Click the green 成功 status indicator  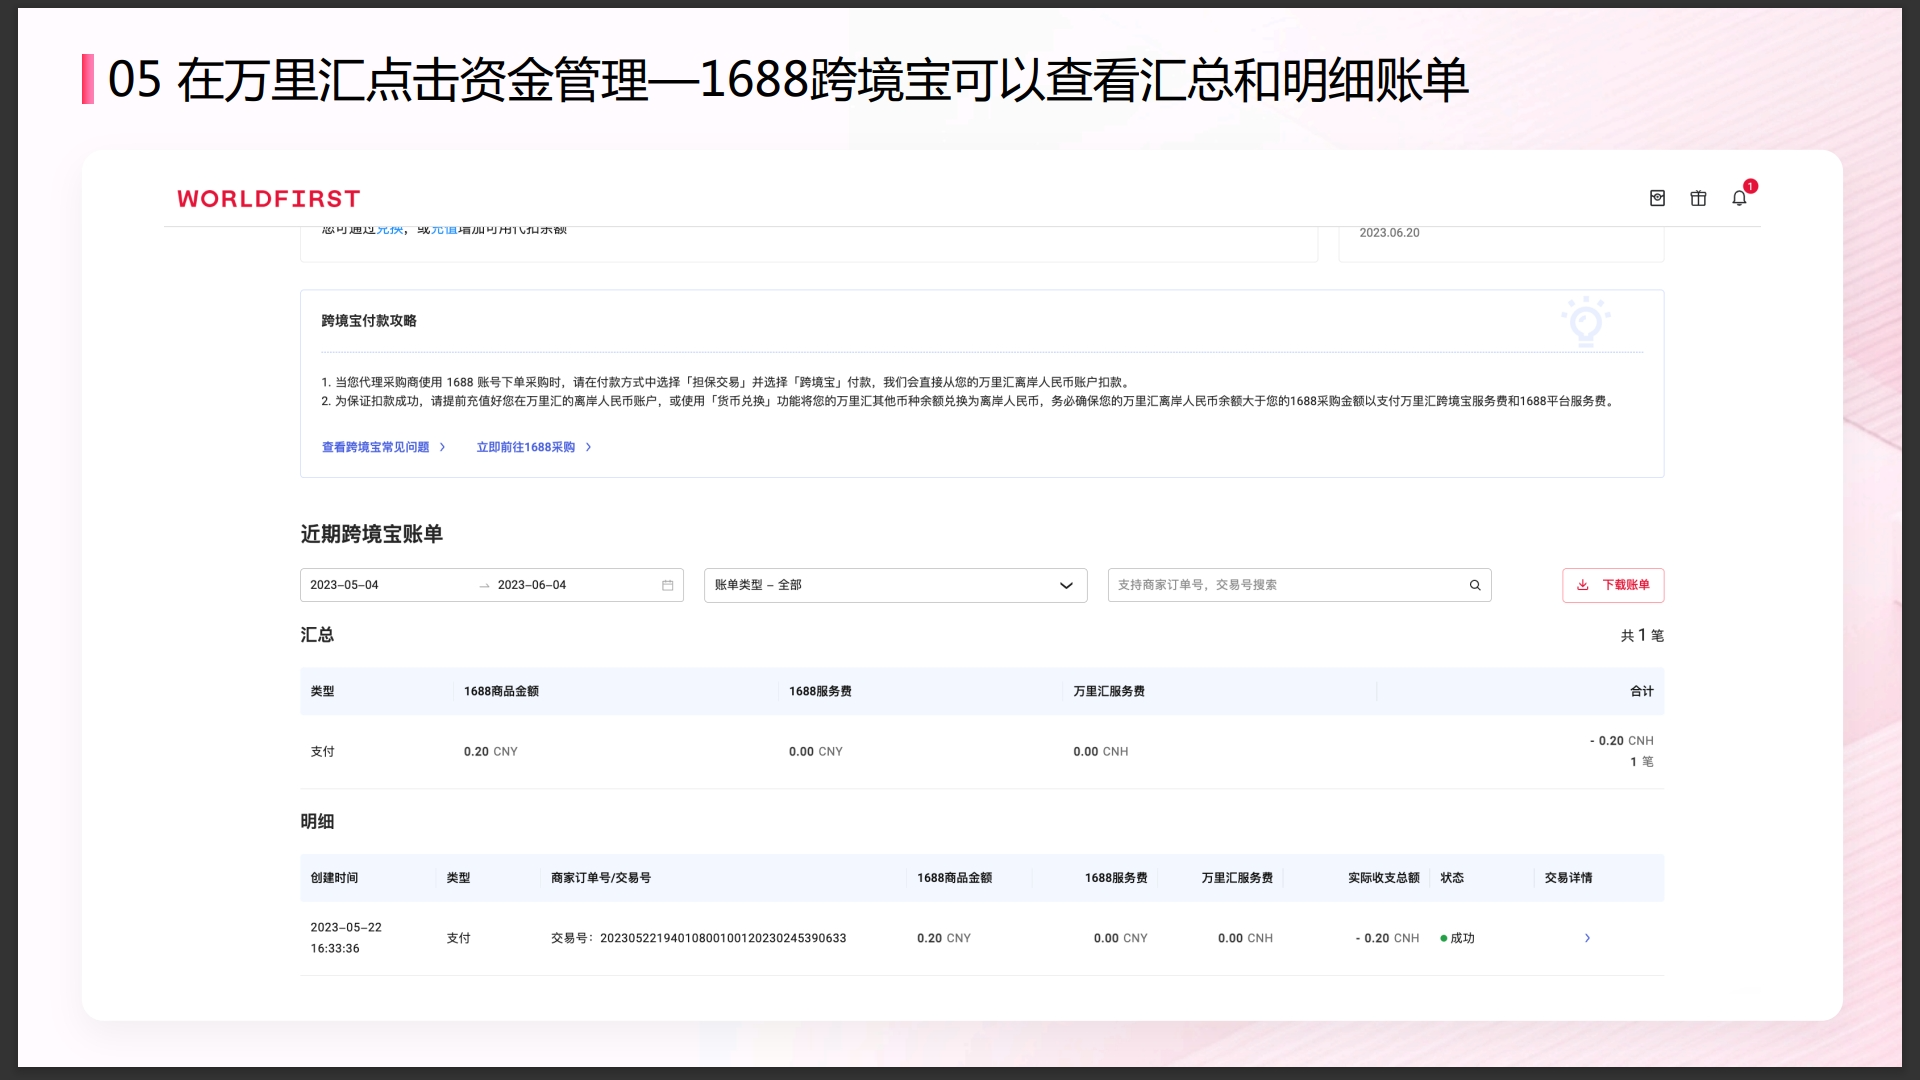pos(1456,938)
